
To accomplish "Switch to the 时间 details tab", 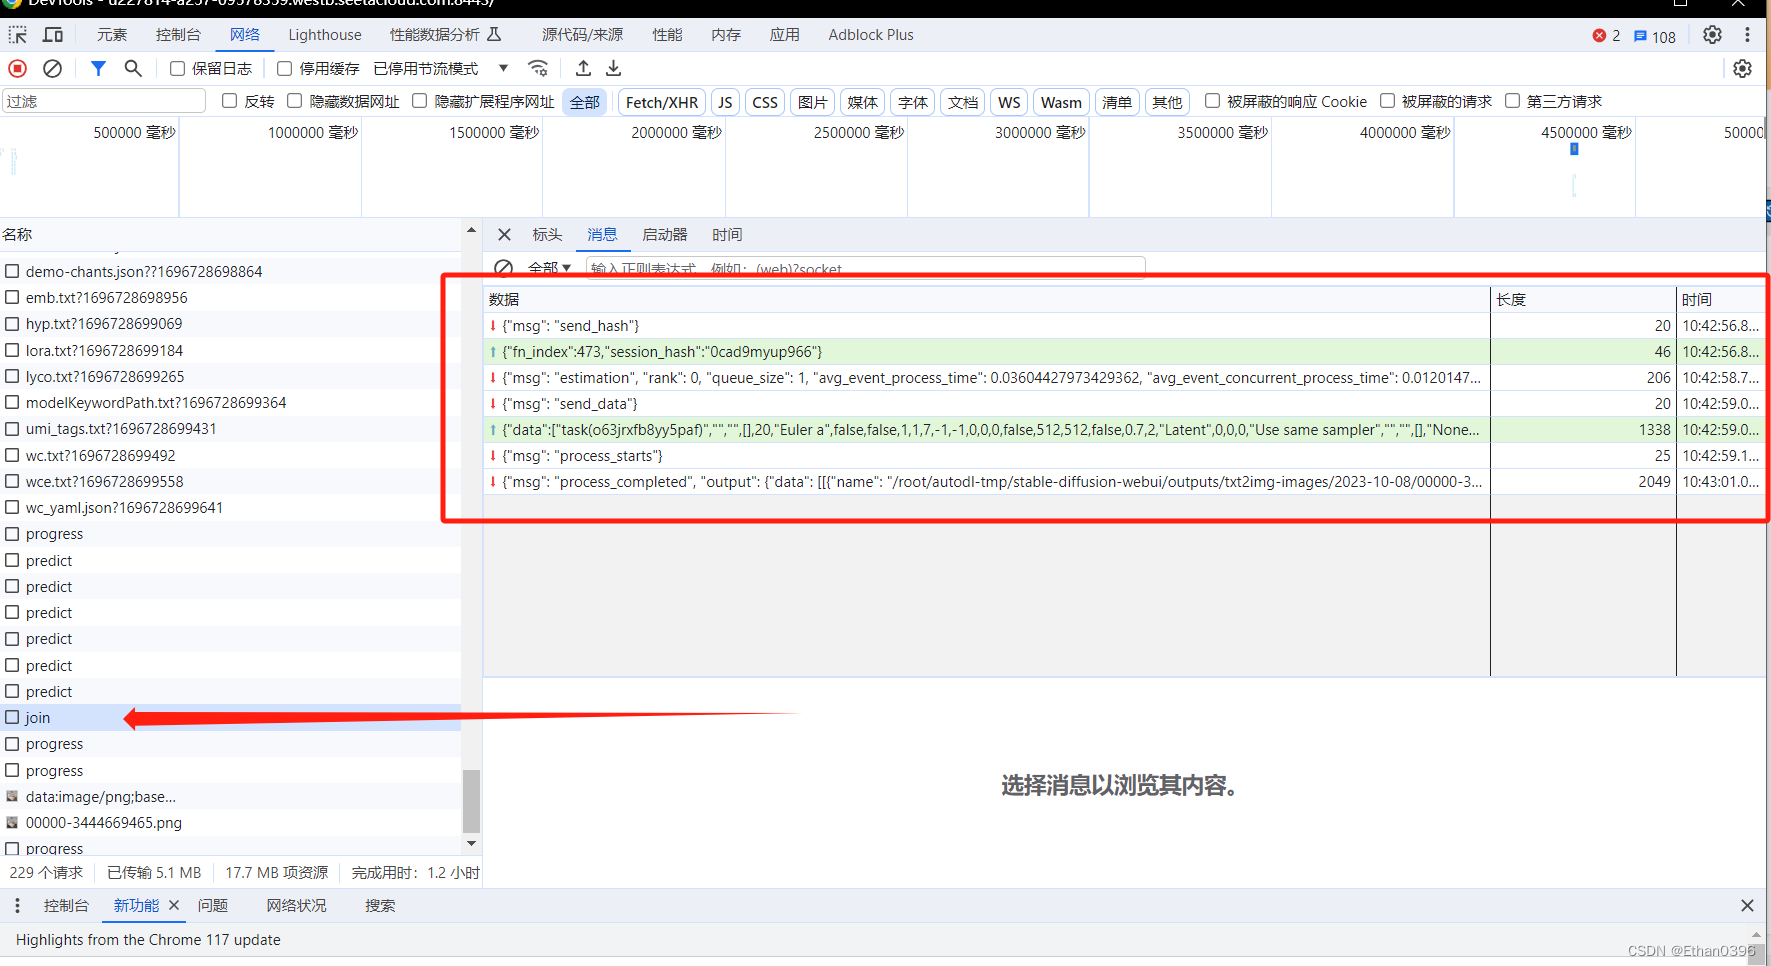I will click(727, 235).
